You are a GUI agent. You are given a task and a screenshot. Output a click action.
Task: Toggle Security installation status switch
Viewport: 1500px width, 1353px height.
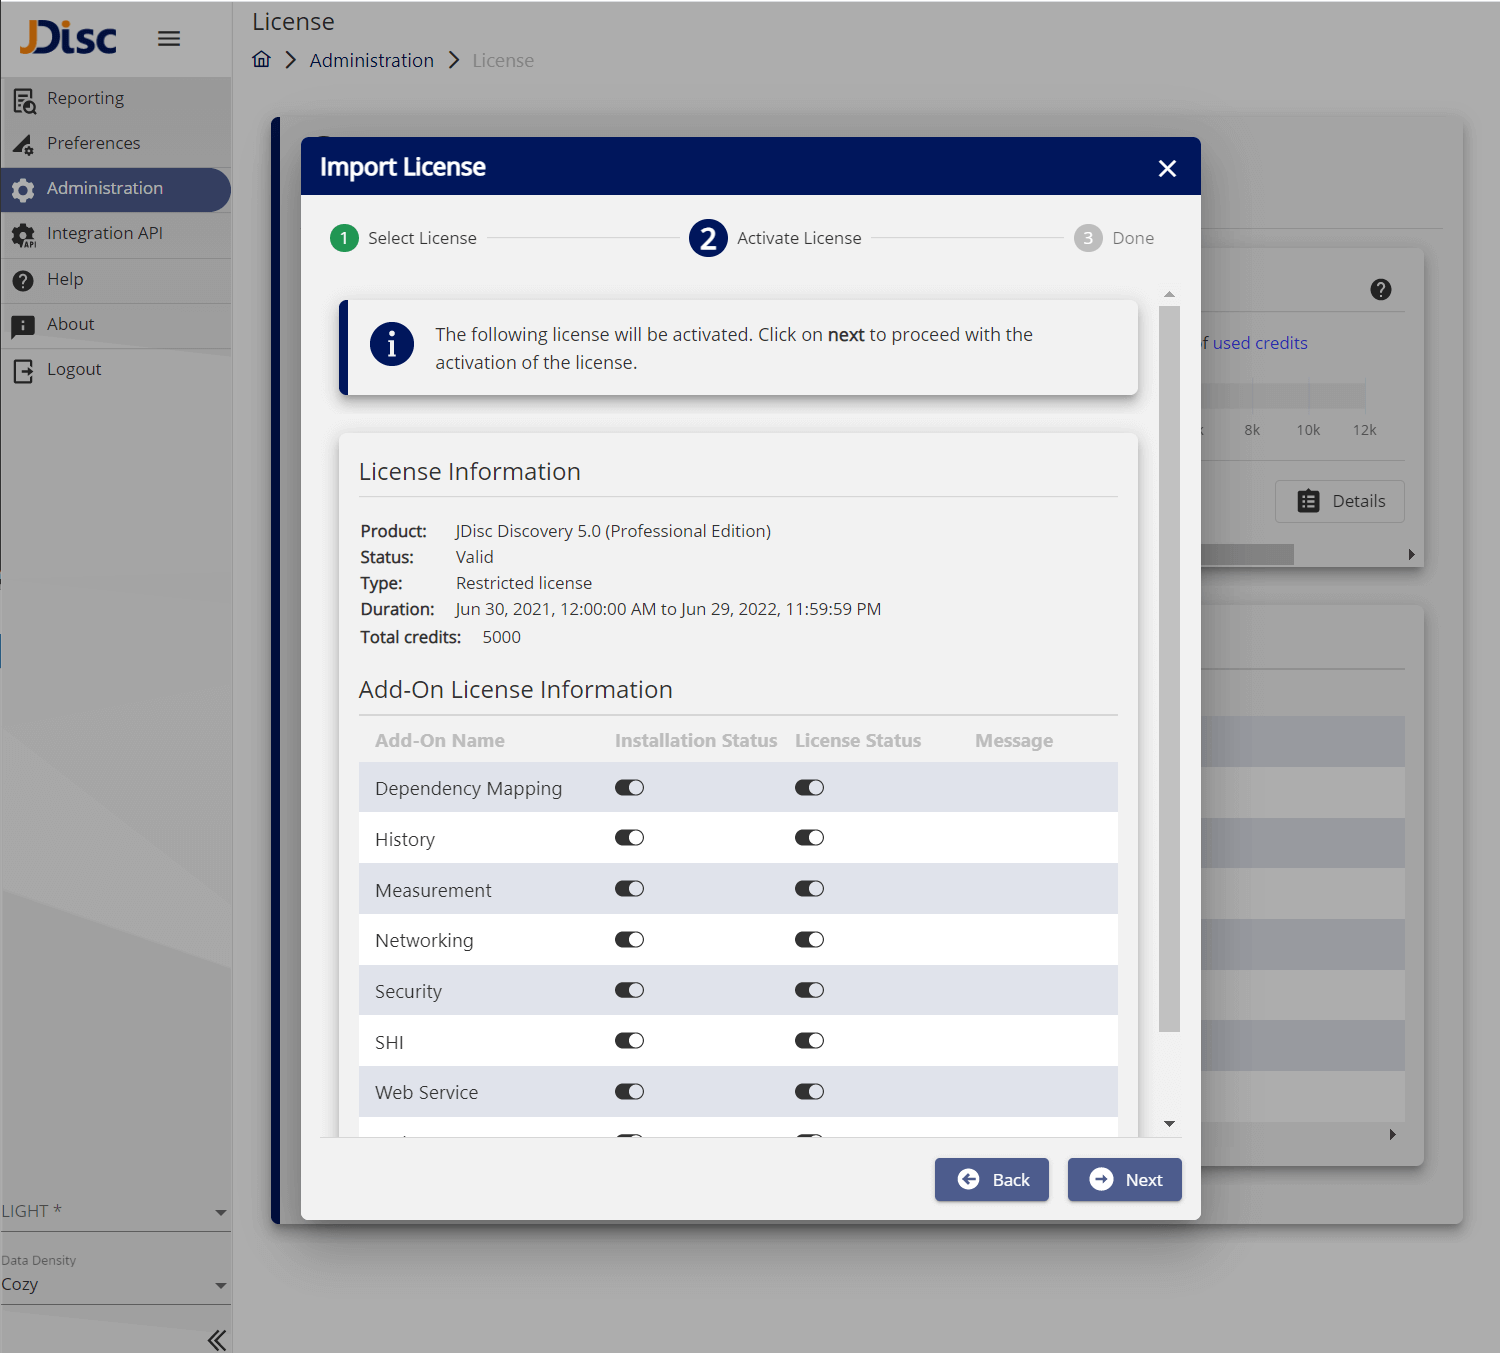629,990
